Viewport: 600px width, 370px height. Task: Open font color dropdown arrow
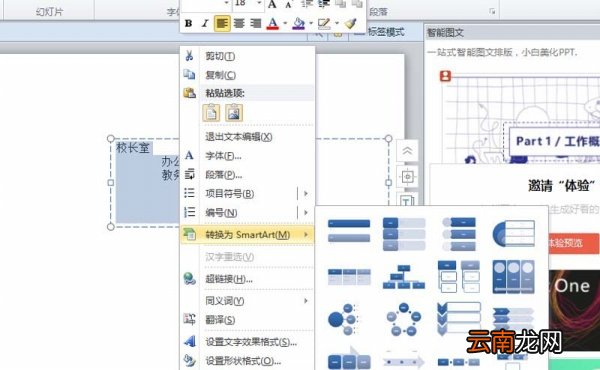pyautogui.click(x=285, y=24)
